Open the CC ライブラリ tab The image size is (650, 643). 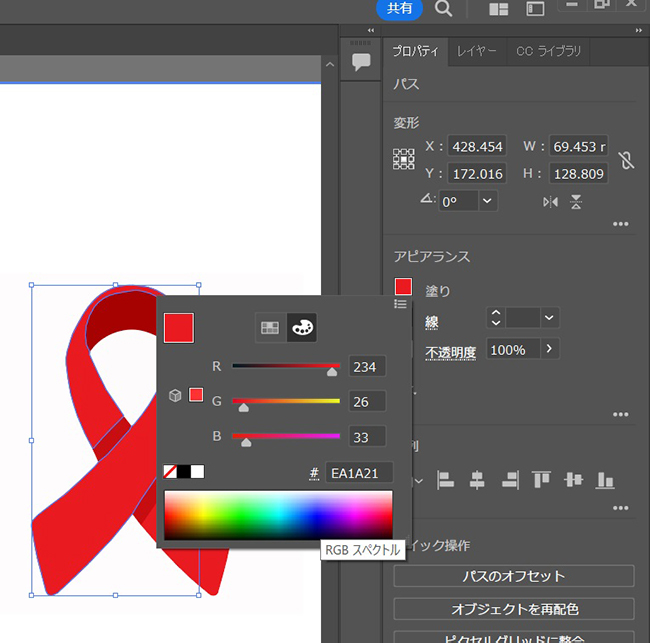coord(548,51)
